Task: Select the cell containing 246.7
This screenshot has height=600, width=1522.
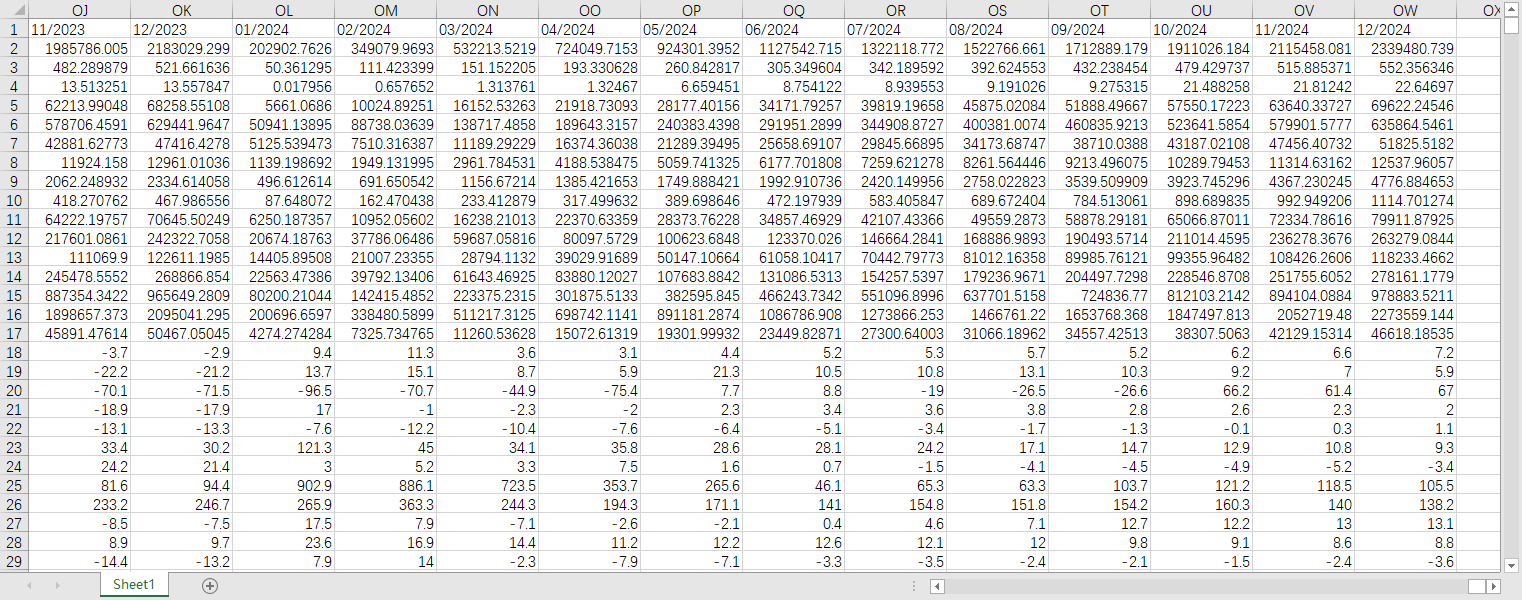Action: 181,504
